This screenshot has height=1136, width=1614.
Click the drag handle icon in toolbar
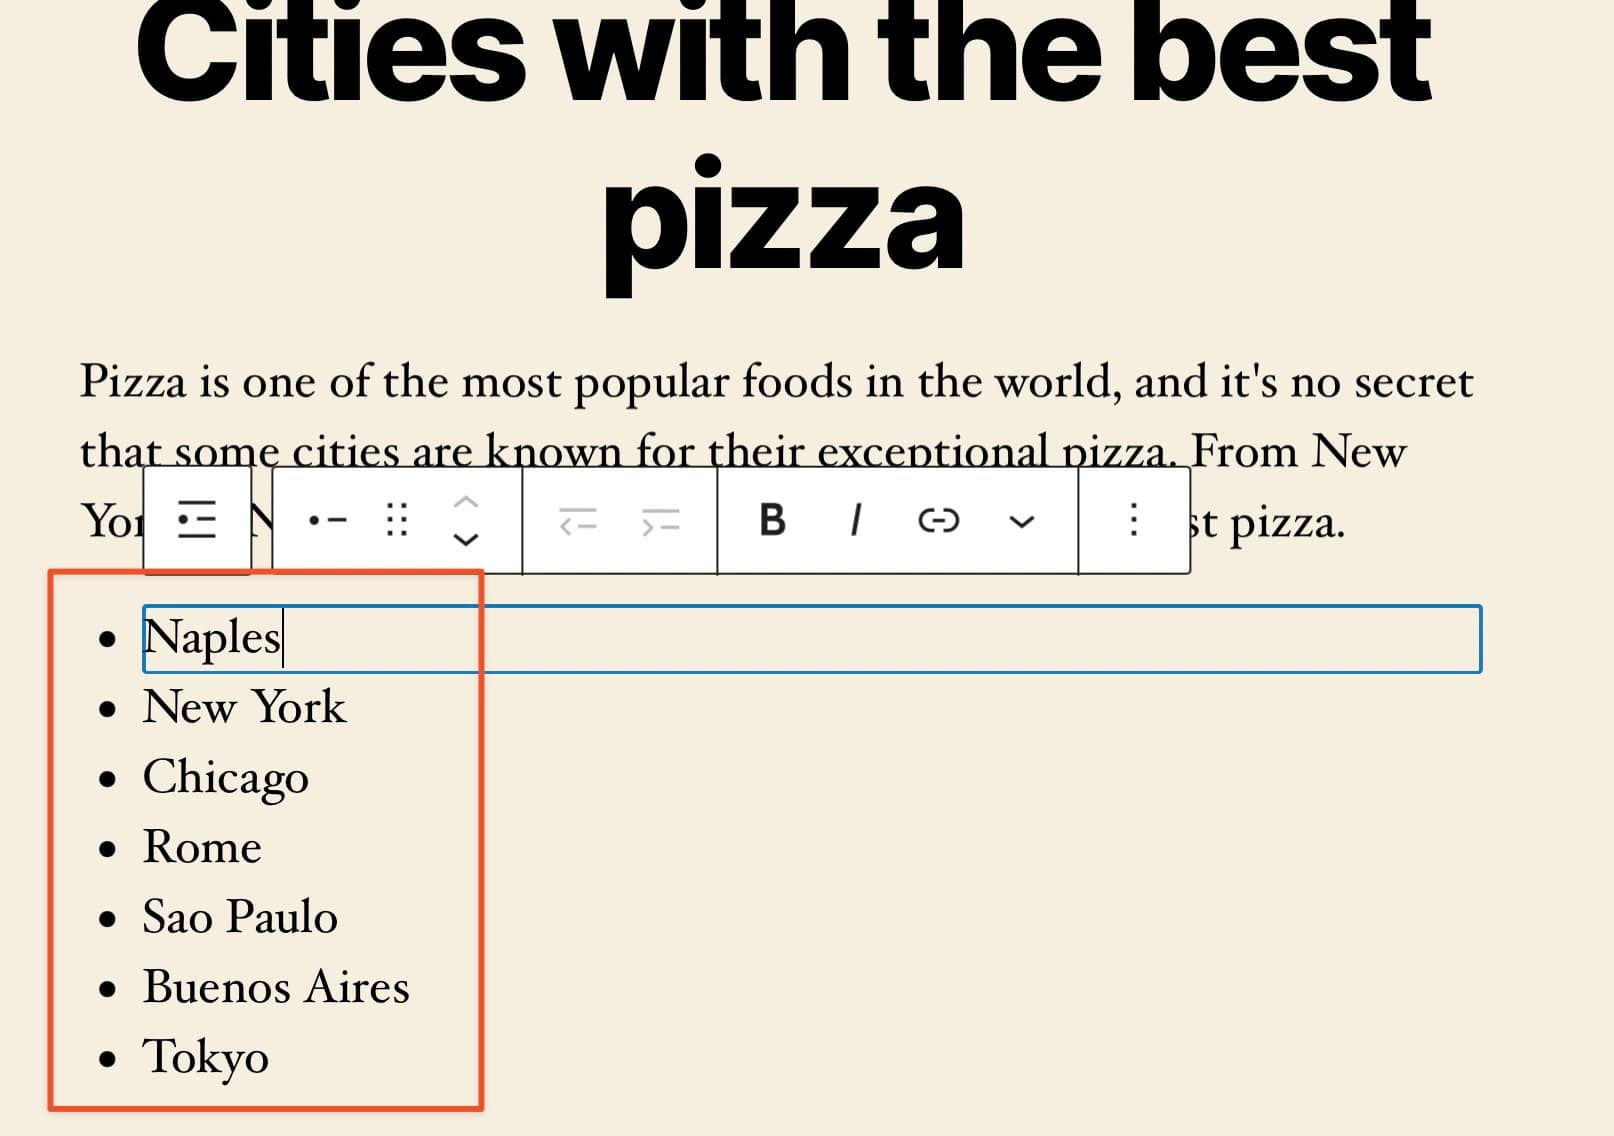394,521
